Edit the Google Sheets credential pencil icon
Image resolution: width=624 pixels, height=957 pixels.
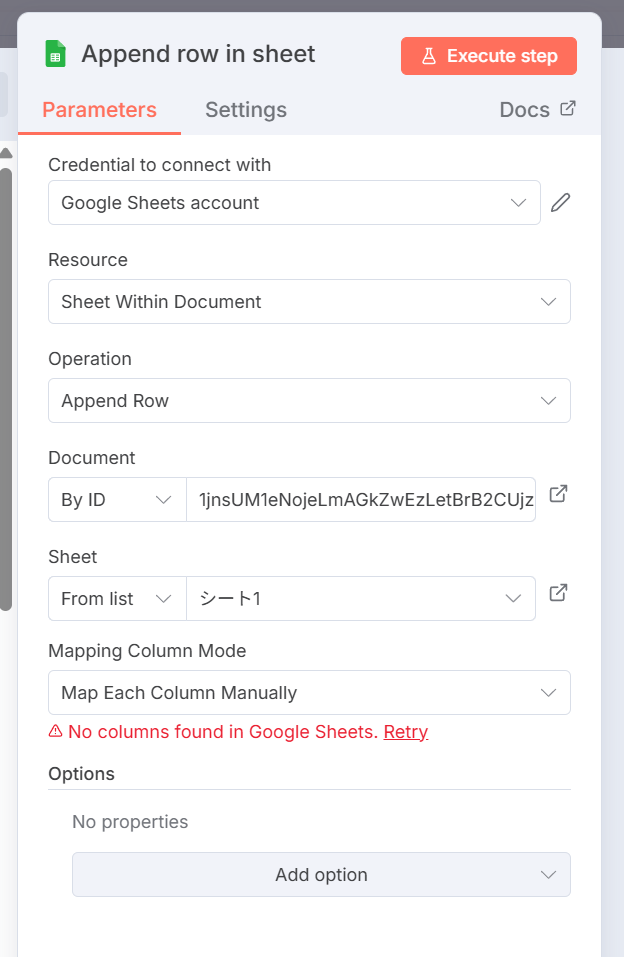(560, 203)
